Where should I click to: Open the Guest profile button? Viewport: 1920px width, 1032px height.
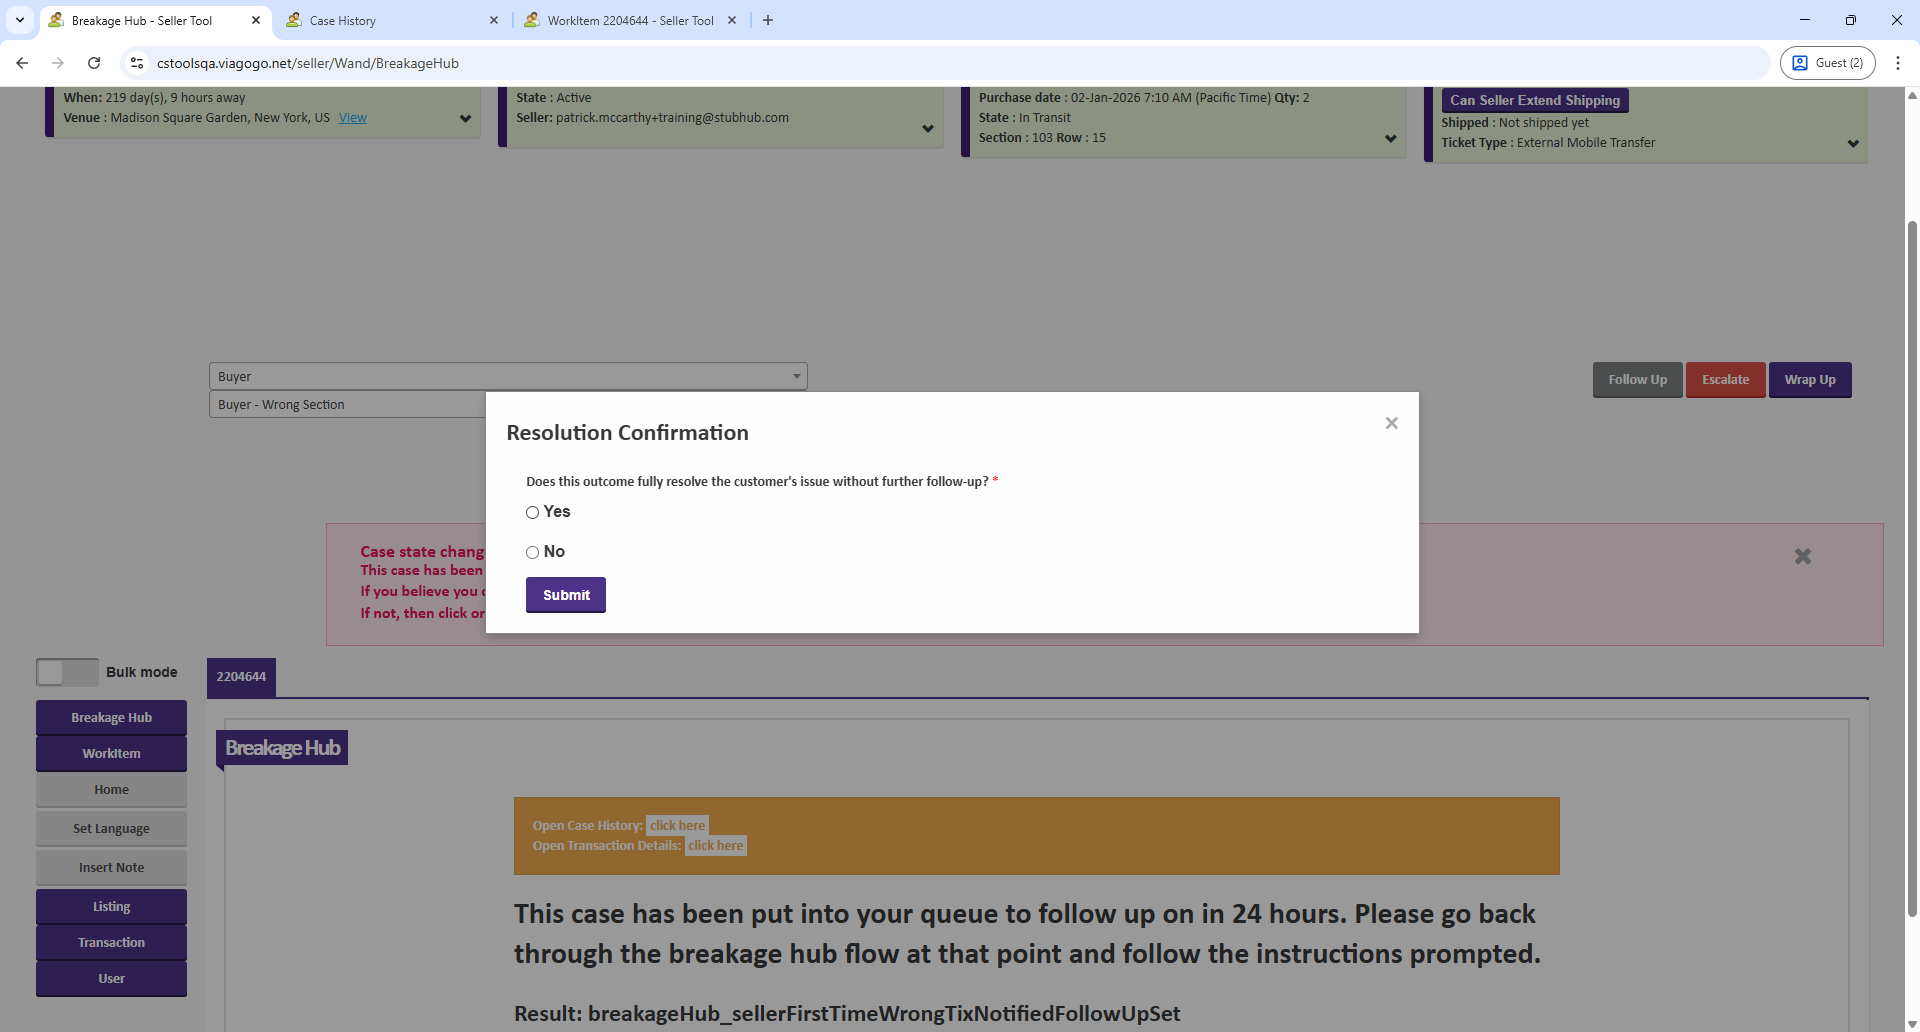tap(1827, 63)
